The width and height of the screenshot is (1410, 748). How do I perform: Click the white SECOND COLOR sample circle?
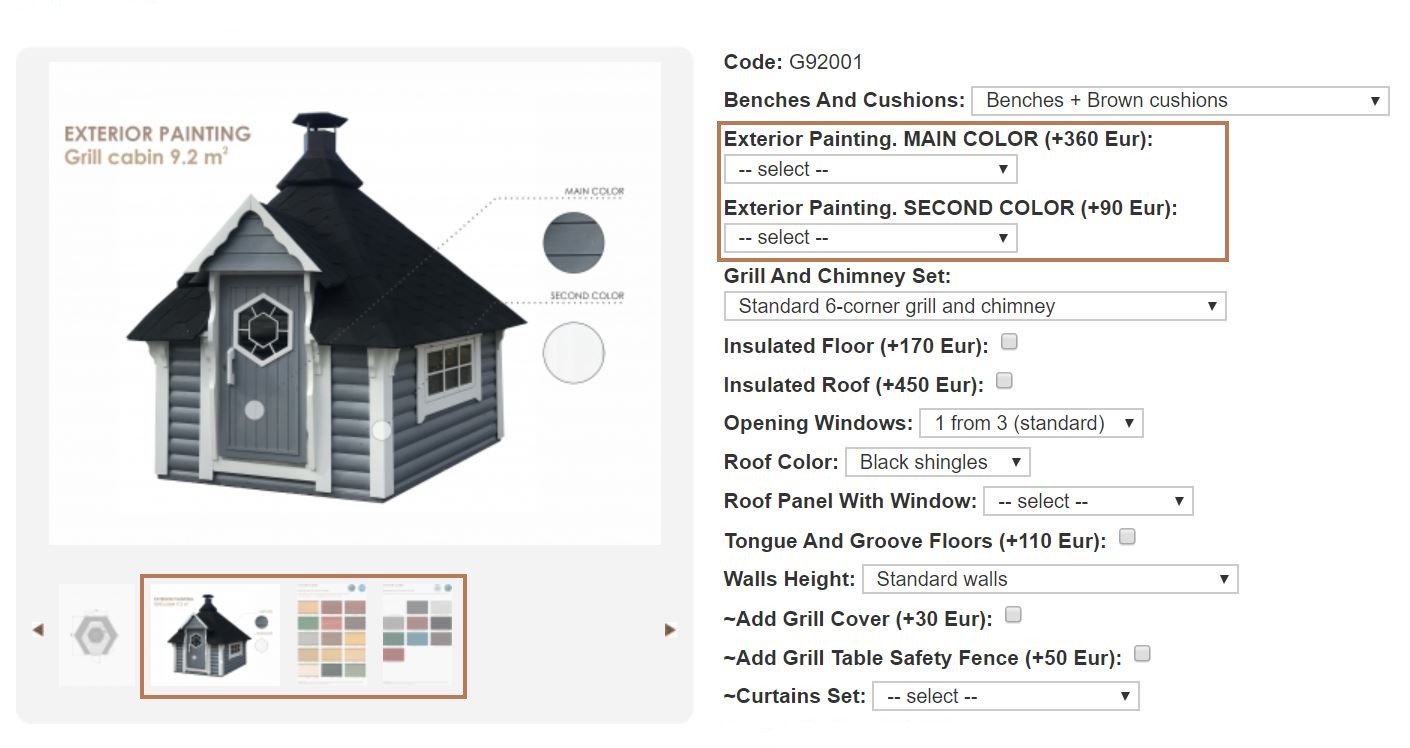(x=573, y=353)
